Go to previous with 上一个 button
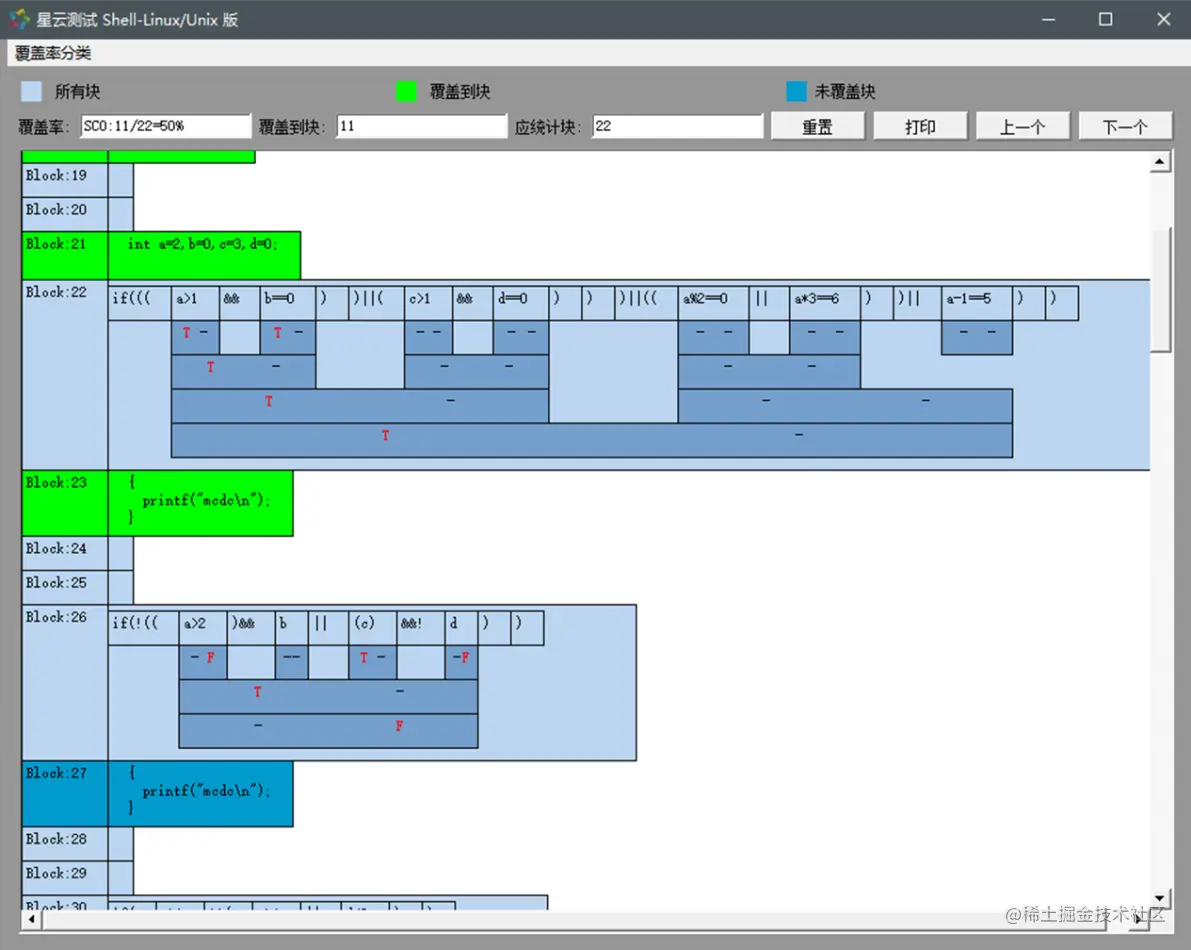Image resolution: width=1191 pixels, height=950 pixels. tap(1022, 126)
